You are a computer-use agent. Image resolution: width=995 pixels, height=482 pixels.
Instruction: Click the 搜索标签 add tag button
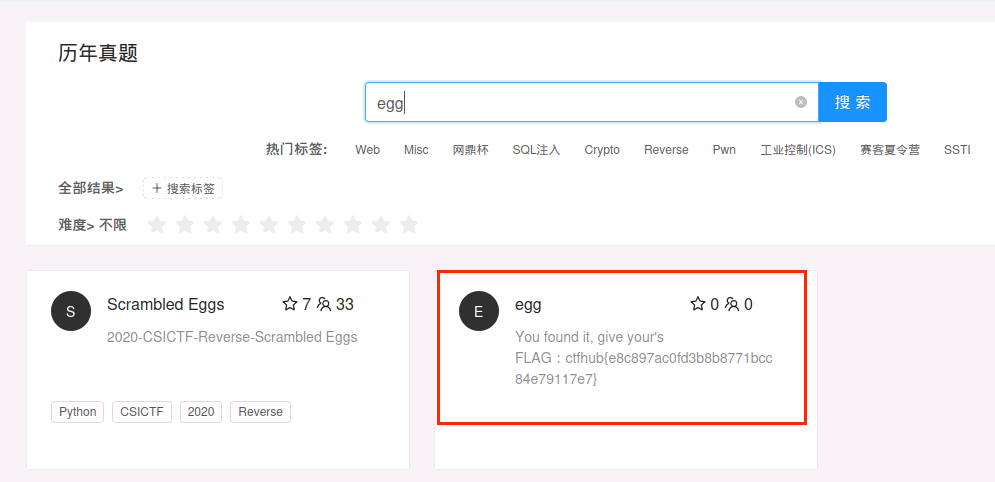[183, 188]
